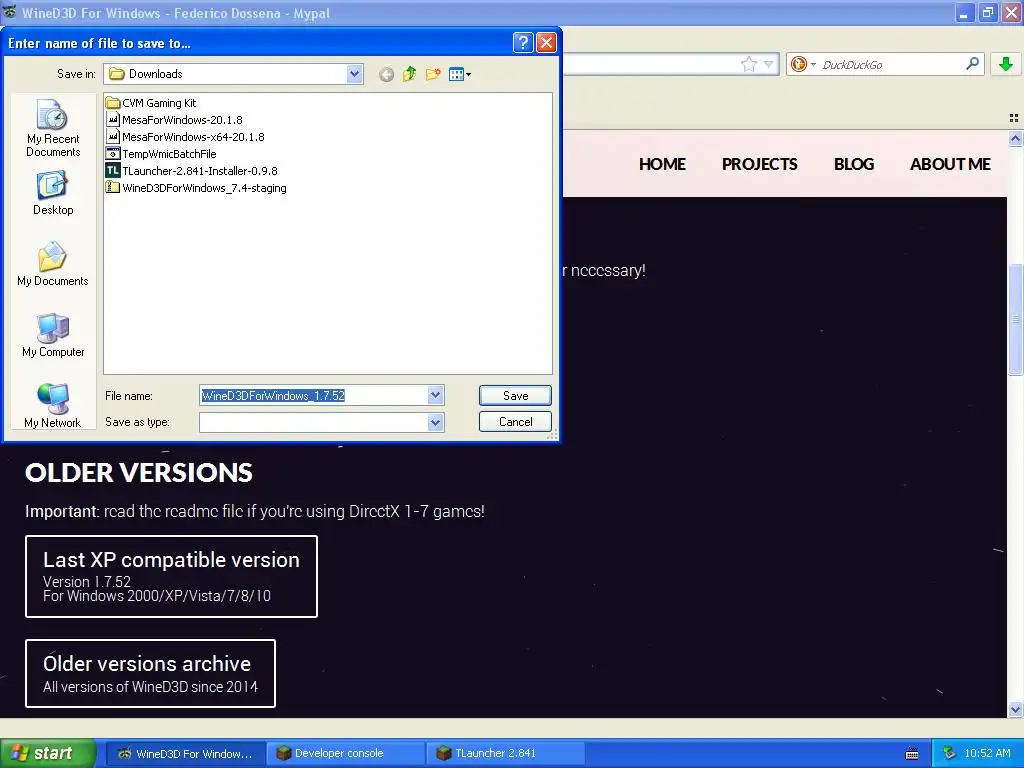Open My Recent Documents shortcut
The height and width of the screenshot is (768, 1024).
tap(53, 128)
